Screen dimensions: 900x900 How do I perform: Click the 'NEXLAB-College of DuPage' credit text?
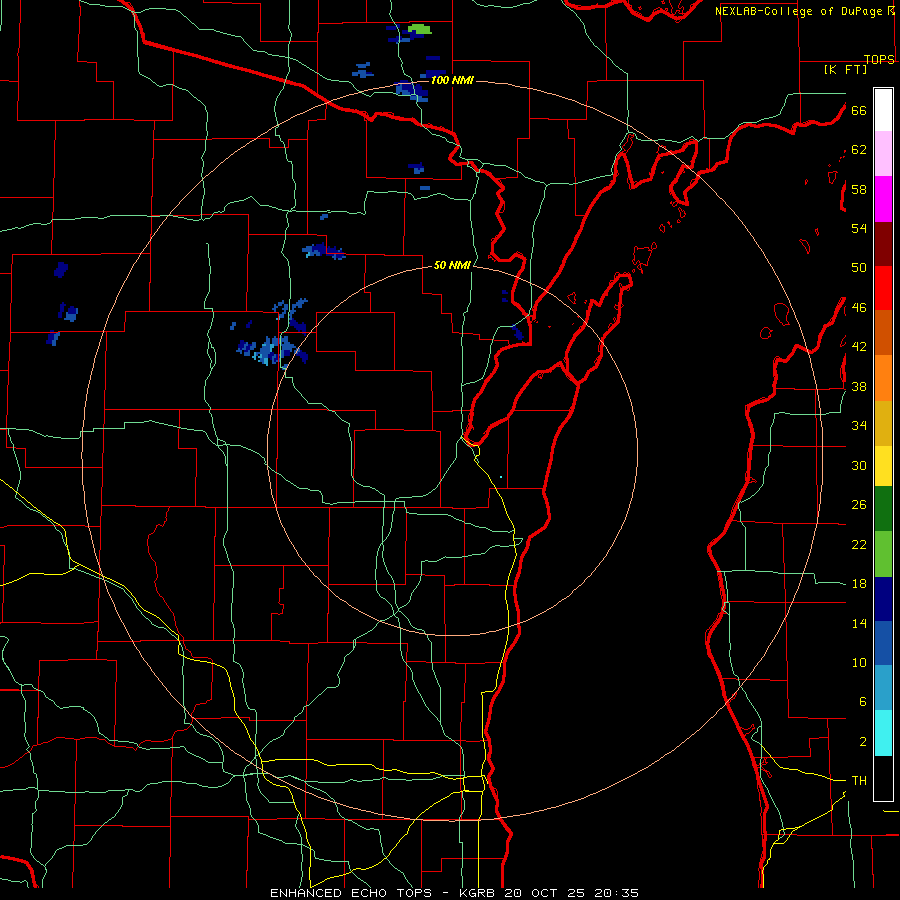point(798,11)
